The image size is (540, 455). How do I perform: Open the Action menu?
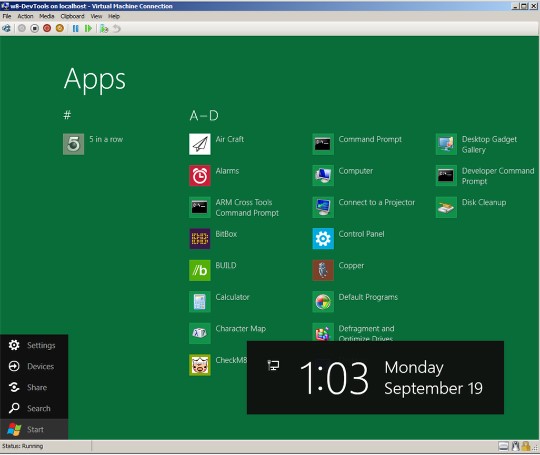click(x=25, y=16)
